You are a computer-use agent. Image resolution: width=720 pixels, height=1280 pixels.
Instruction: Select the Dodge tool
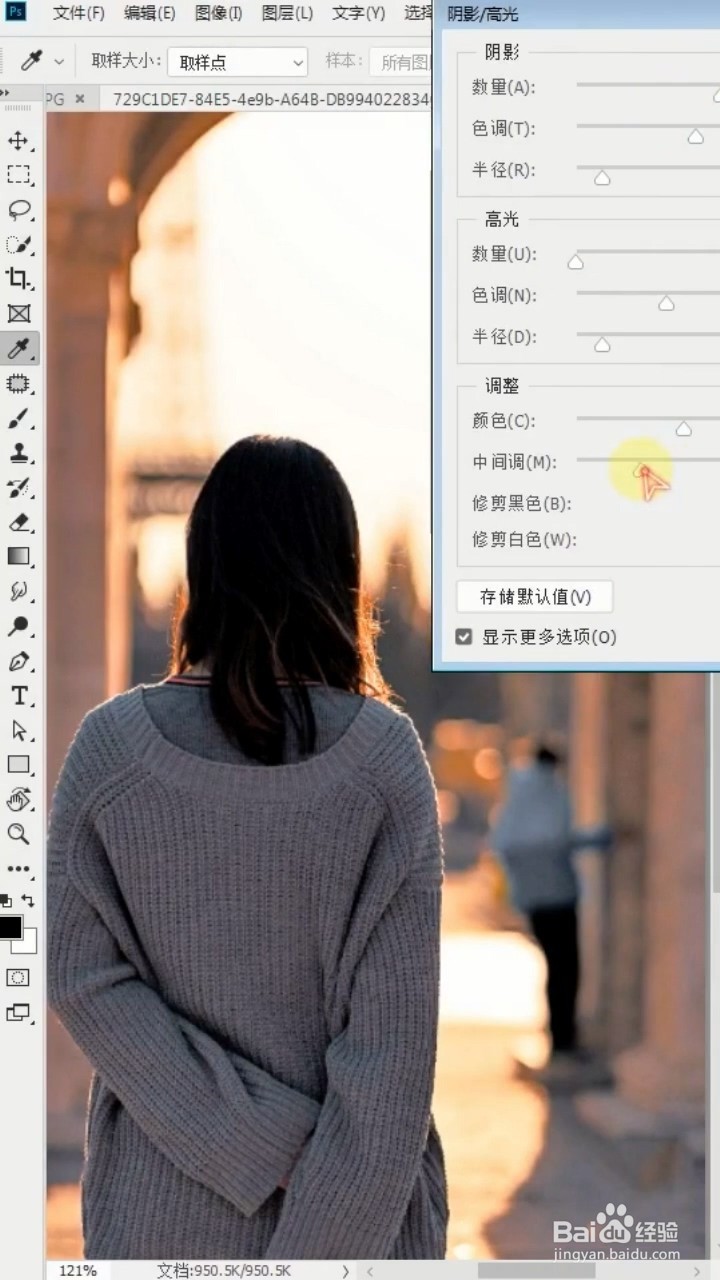tap(18, 626)
